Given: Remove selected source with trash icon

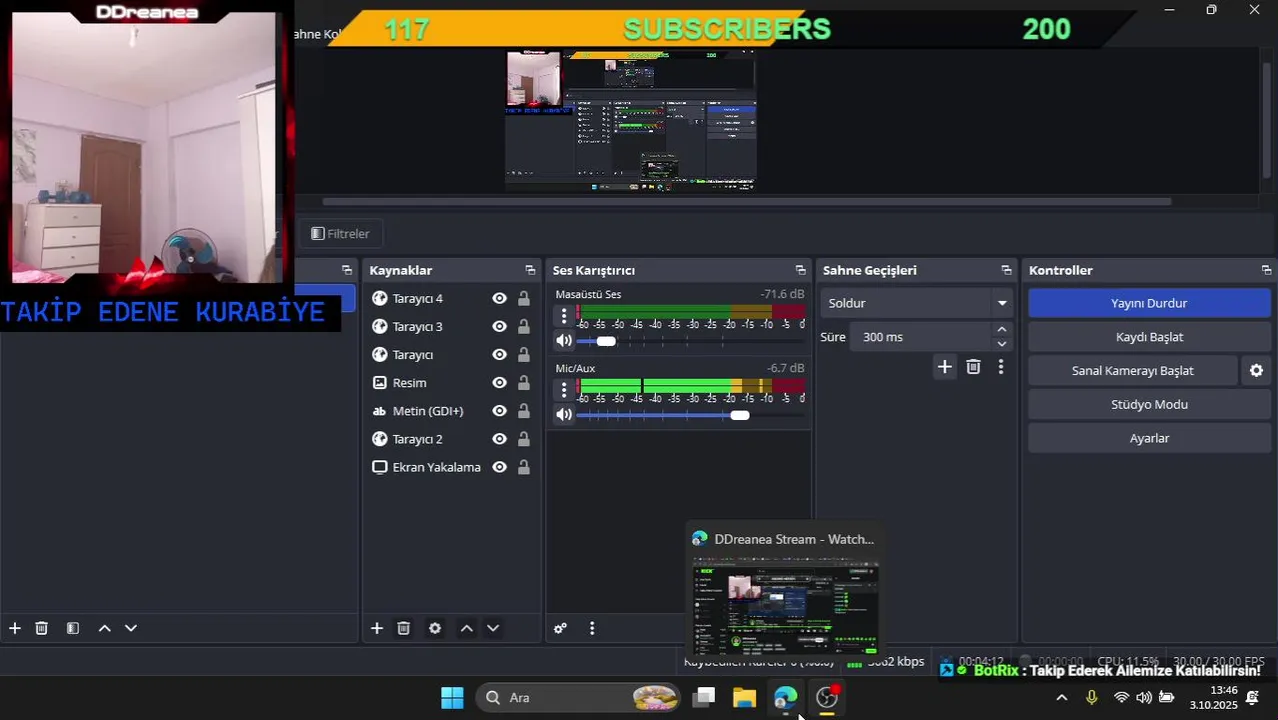Looking at the screenshot, I should pos(404,628).
